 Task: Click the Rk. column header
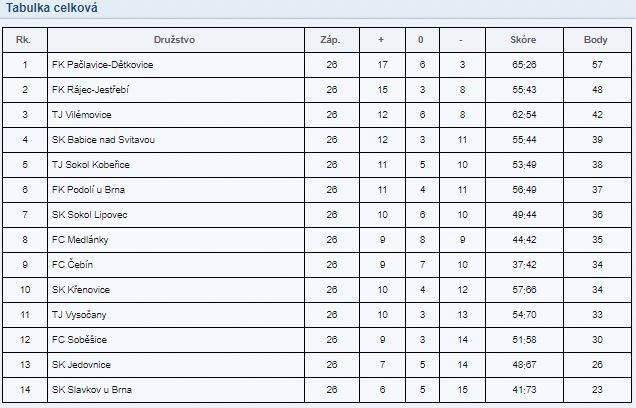tap(23, 40)
